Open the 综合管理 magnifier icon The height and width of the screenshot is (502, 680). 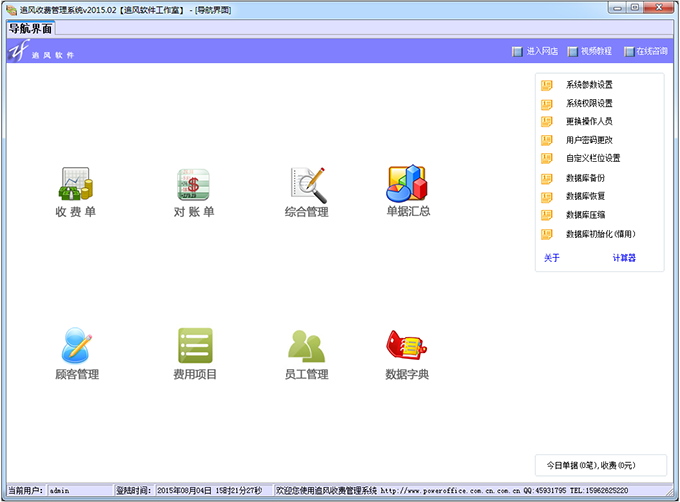tap(308, 185)
